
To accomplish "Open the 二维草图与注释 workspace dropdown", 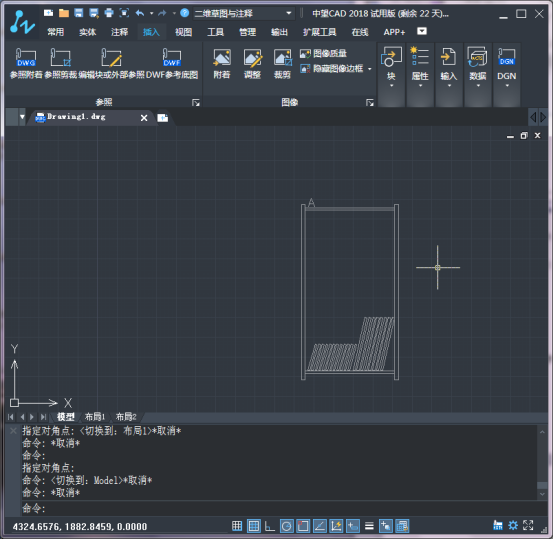I will [243, 14].
